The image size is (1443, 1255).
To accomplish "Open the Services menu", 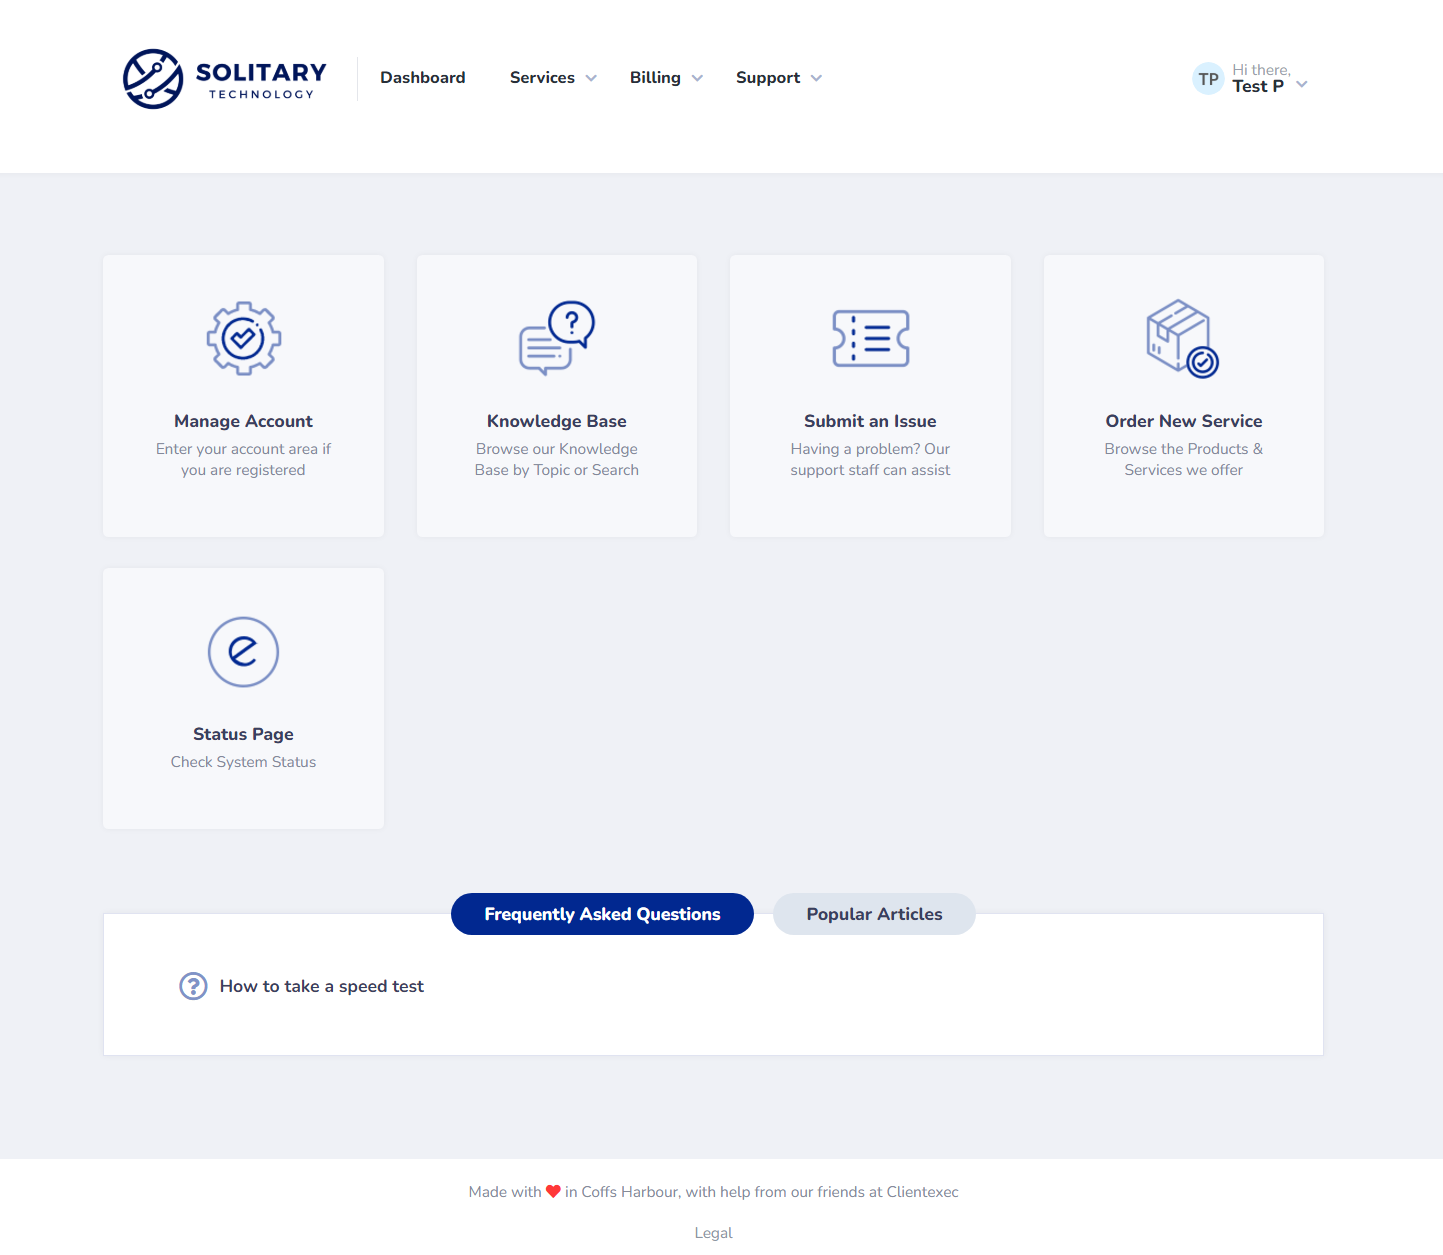I will tap(542, 78).
